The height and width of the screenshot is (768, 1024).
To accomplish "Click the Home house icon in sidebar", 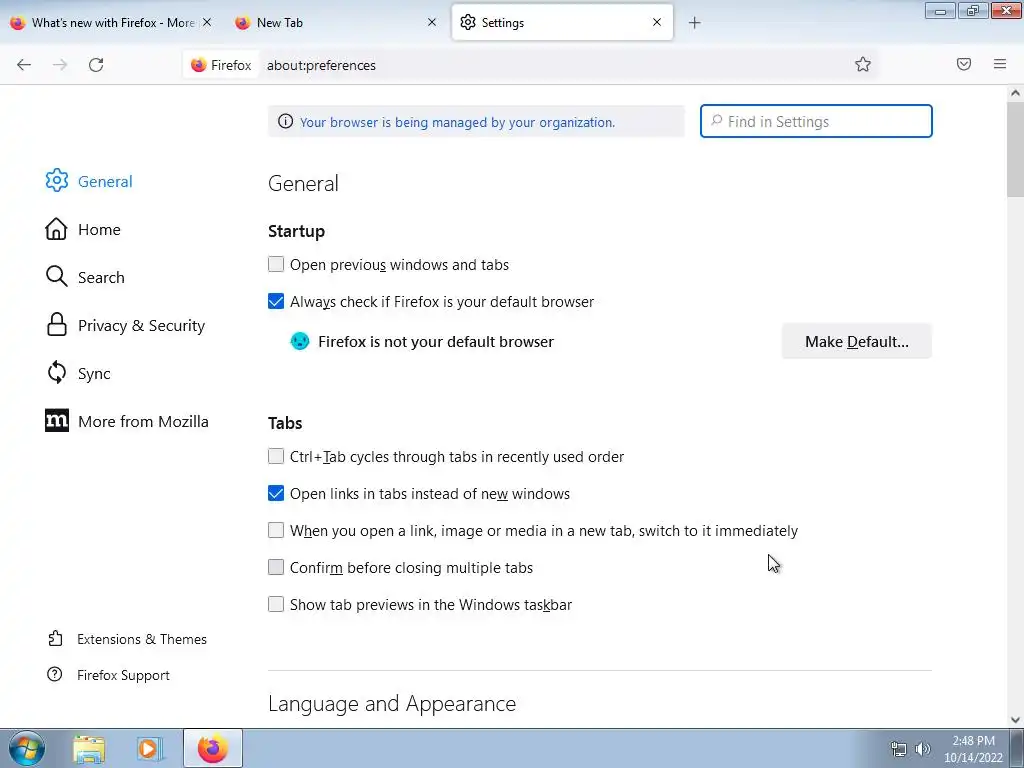I will point(56,229).
